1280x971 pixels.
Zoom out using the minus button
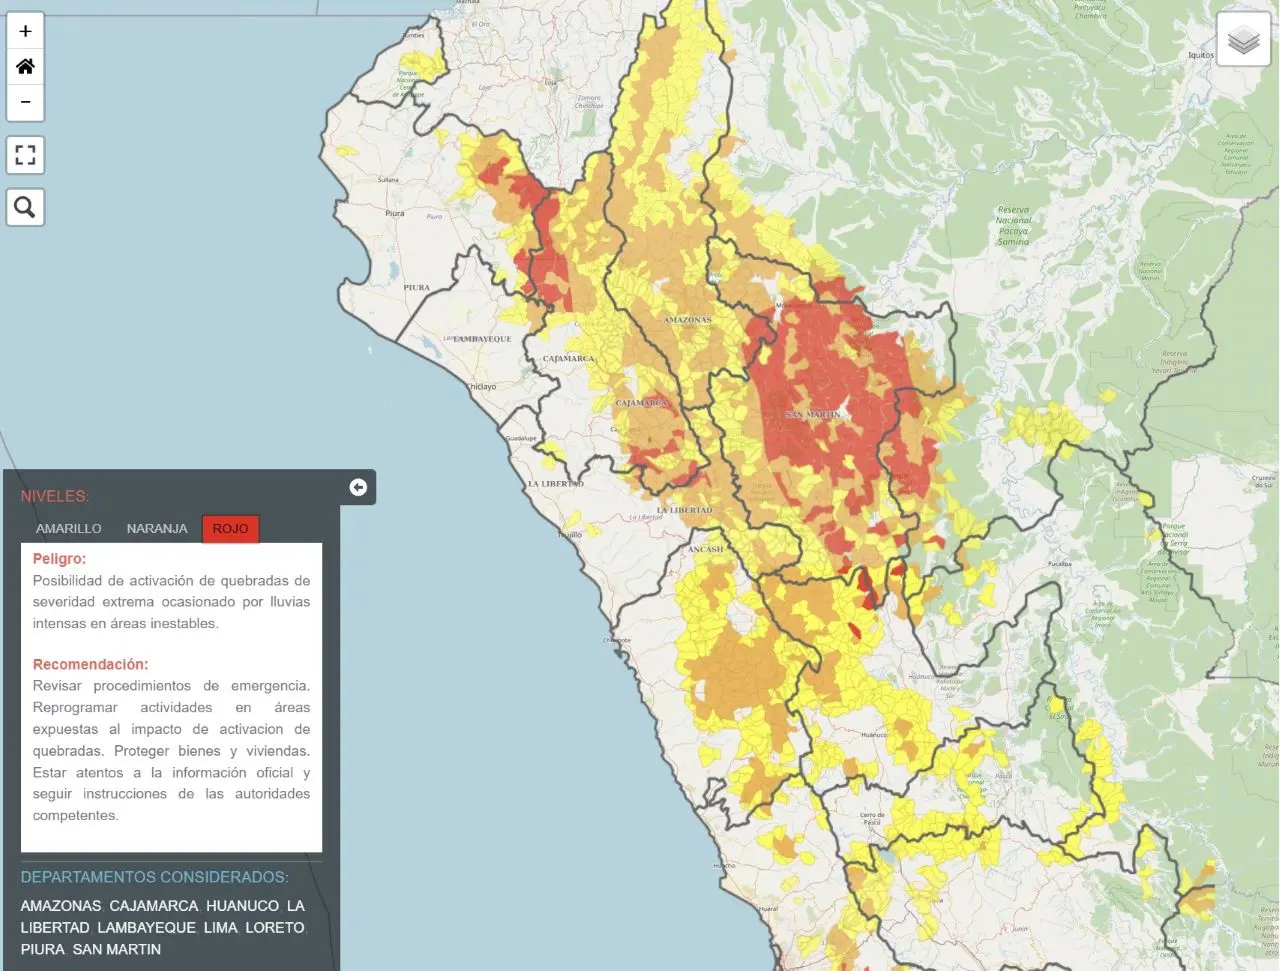point(24,102)
